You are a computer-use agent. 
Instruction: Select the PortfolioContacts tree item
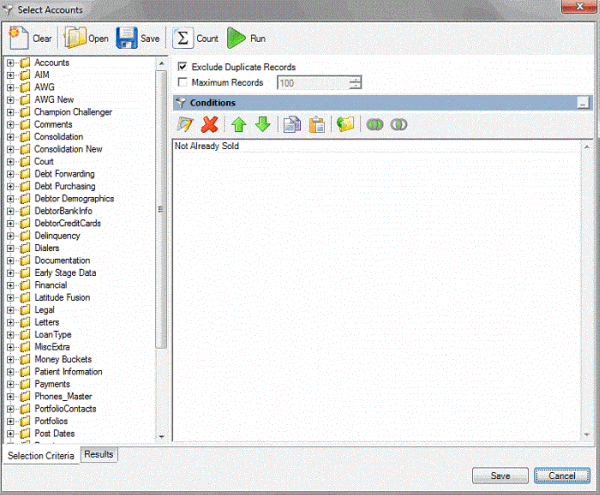tap(65, 409)
